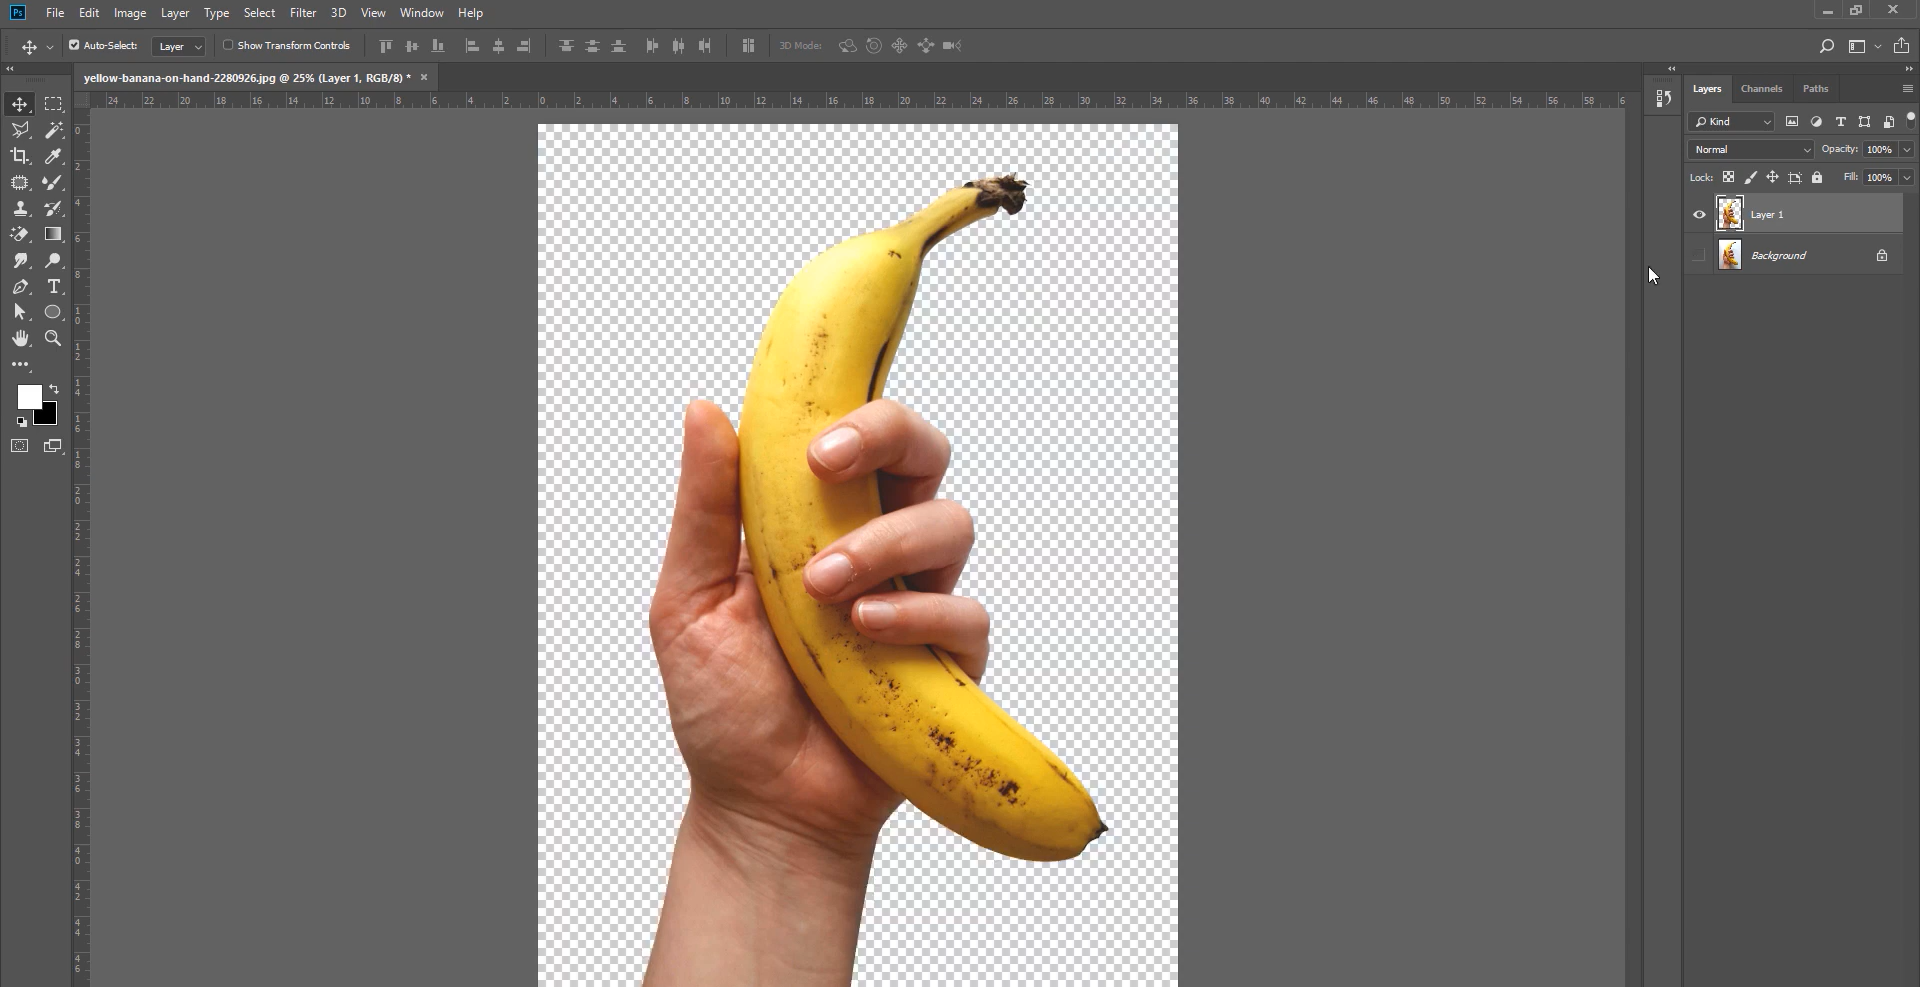Open the Normal blend mode dropdown
The height and width of the screenshot is (987, 1920).
1750,149
